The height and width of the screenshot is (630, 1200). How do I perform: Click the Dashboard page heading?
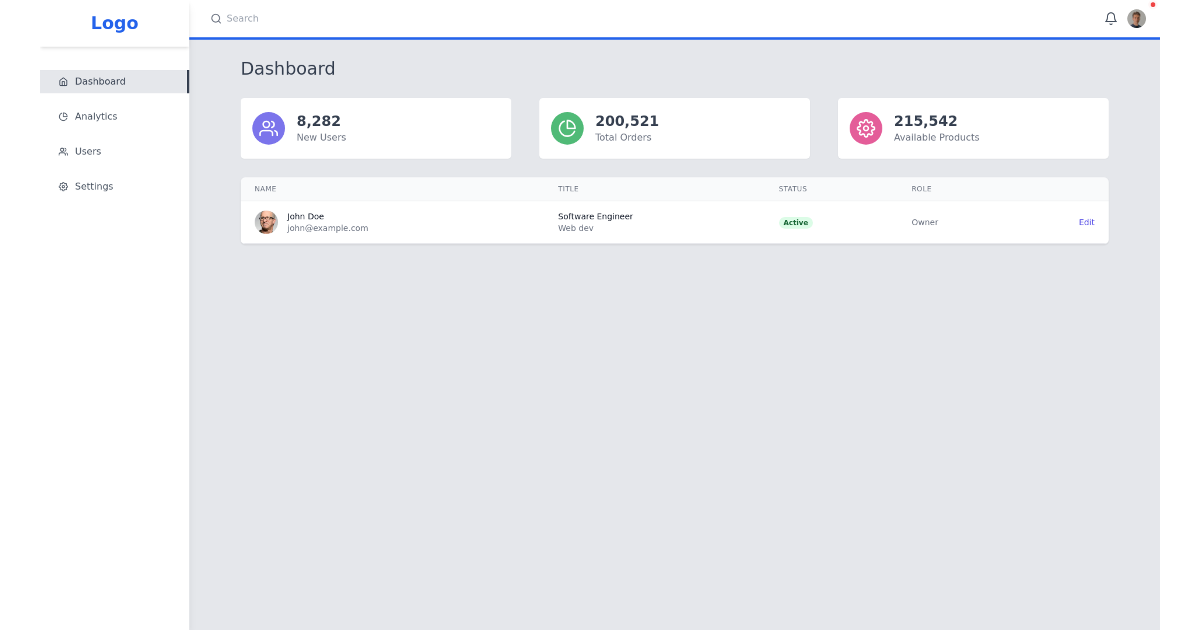(x=288, y=68)
